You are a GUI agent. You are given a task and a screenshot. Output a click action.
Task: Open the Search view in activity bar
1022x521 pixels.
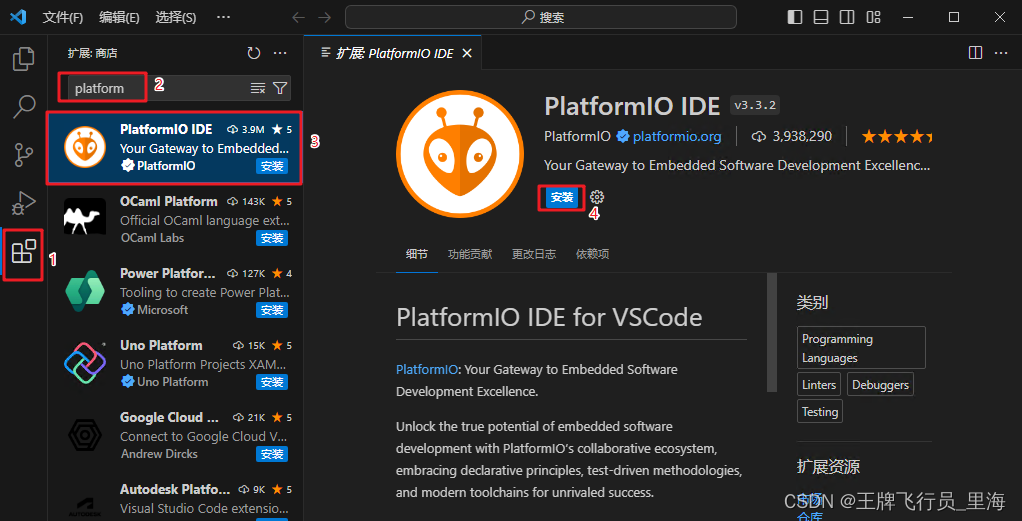tap(23, 107)
